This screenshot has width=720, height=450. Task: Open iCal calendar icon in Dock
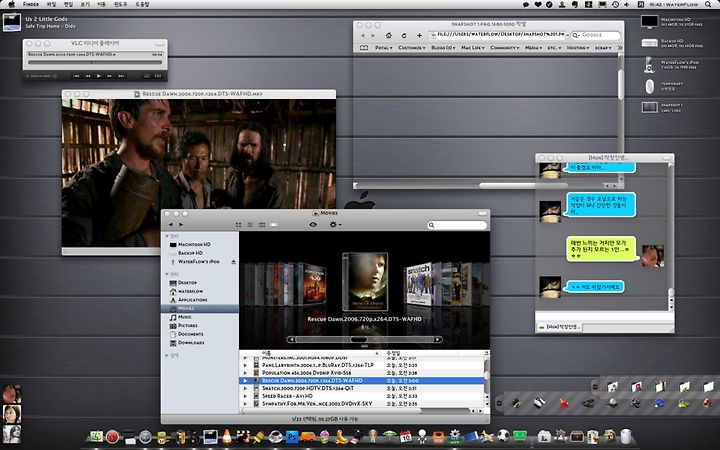tap(405, 436)
